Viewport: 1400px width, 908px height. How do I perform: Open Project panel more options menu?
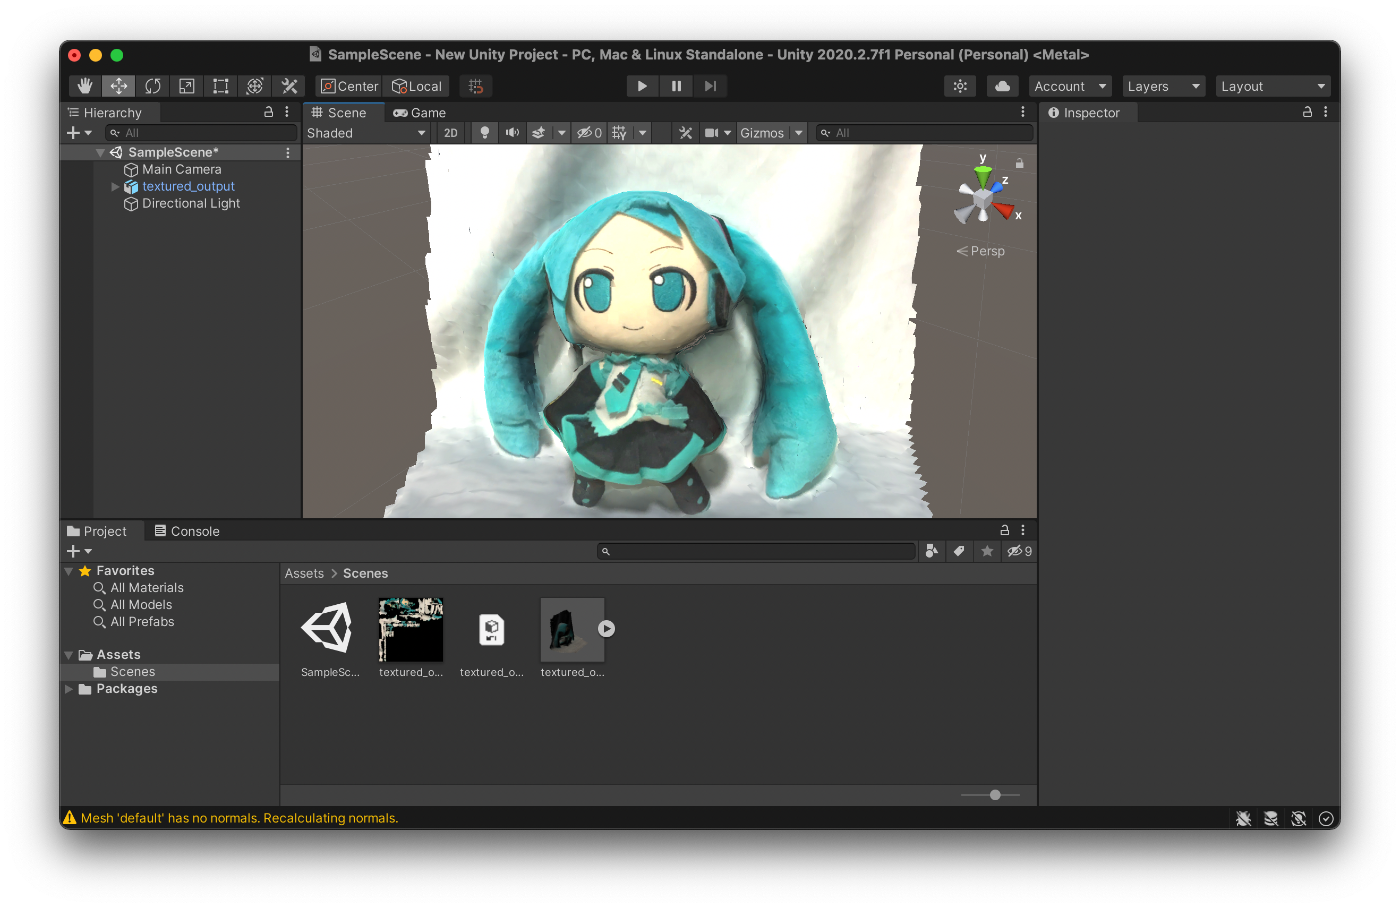(x=1023, y=530)
